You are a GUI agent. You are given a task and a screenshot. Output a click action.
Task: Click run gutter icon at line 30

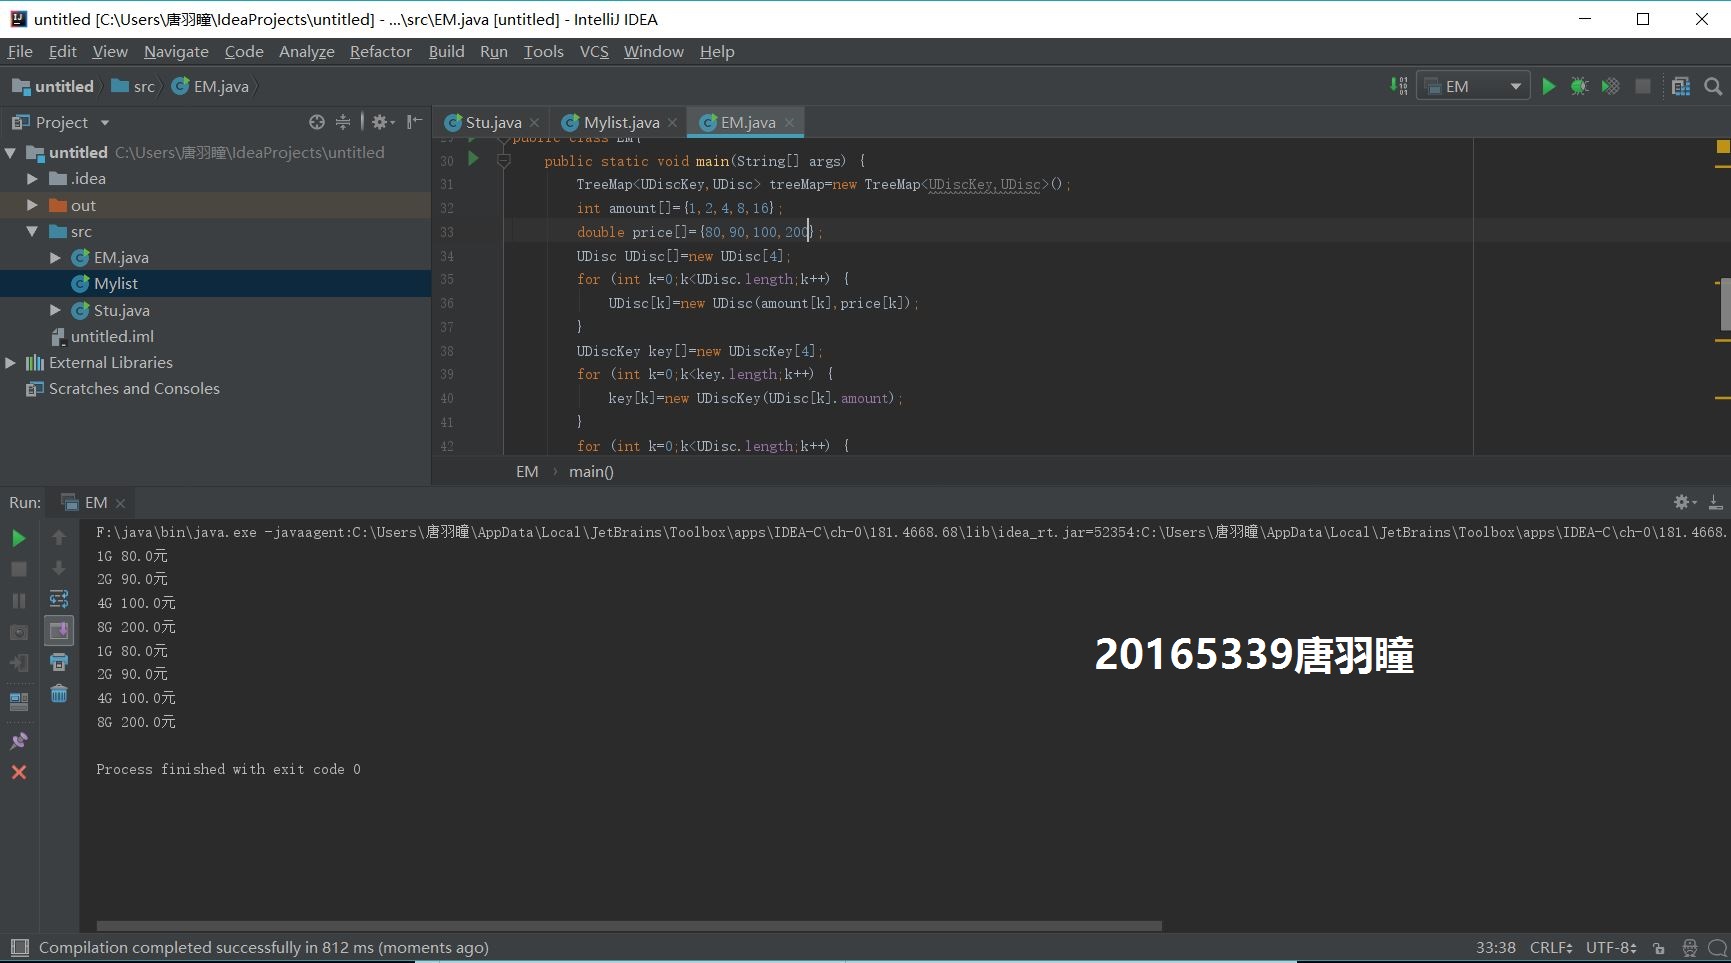(474, 159)
